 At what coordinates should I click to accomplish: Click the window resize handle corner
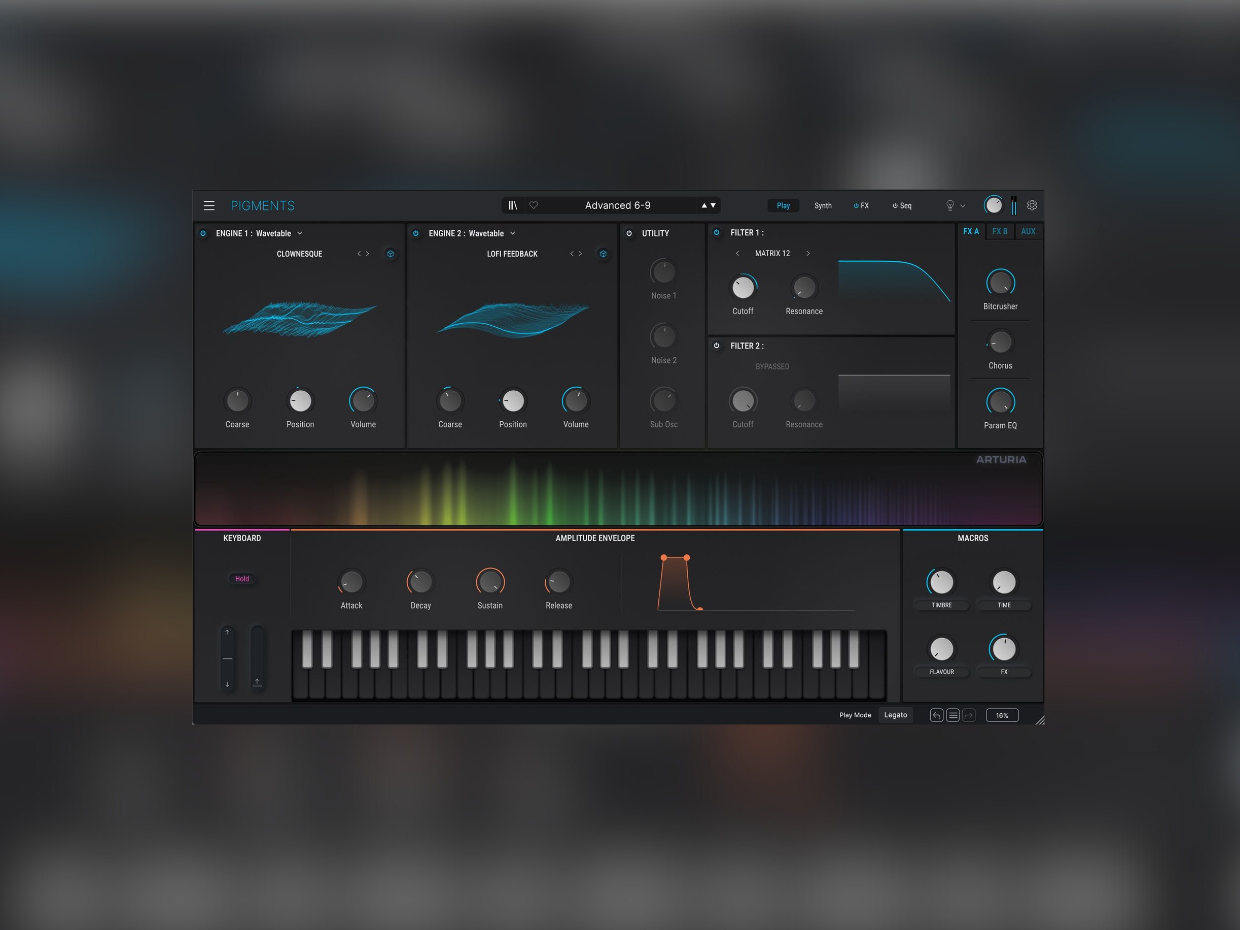click(1039, 719)
